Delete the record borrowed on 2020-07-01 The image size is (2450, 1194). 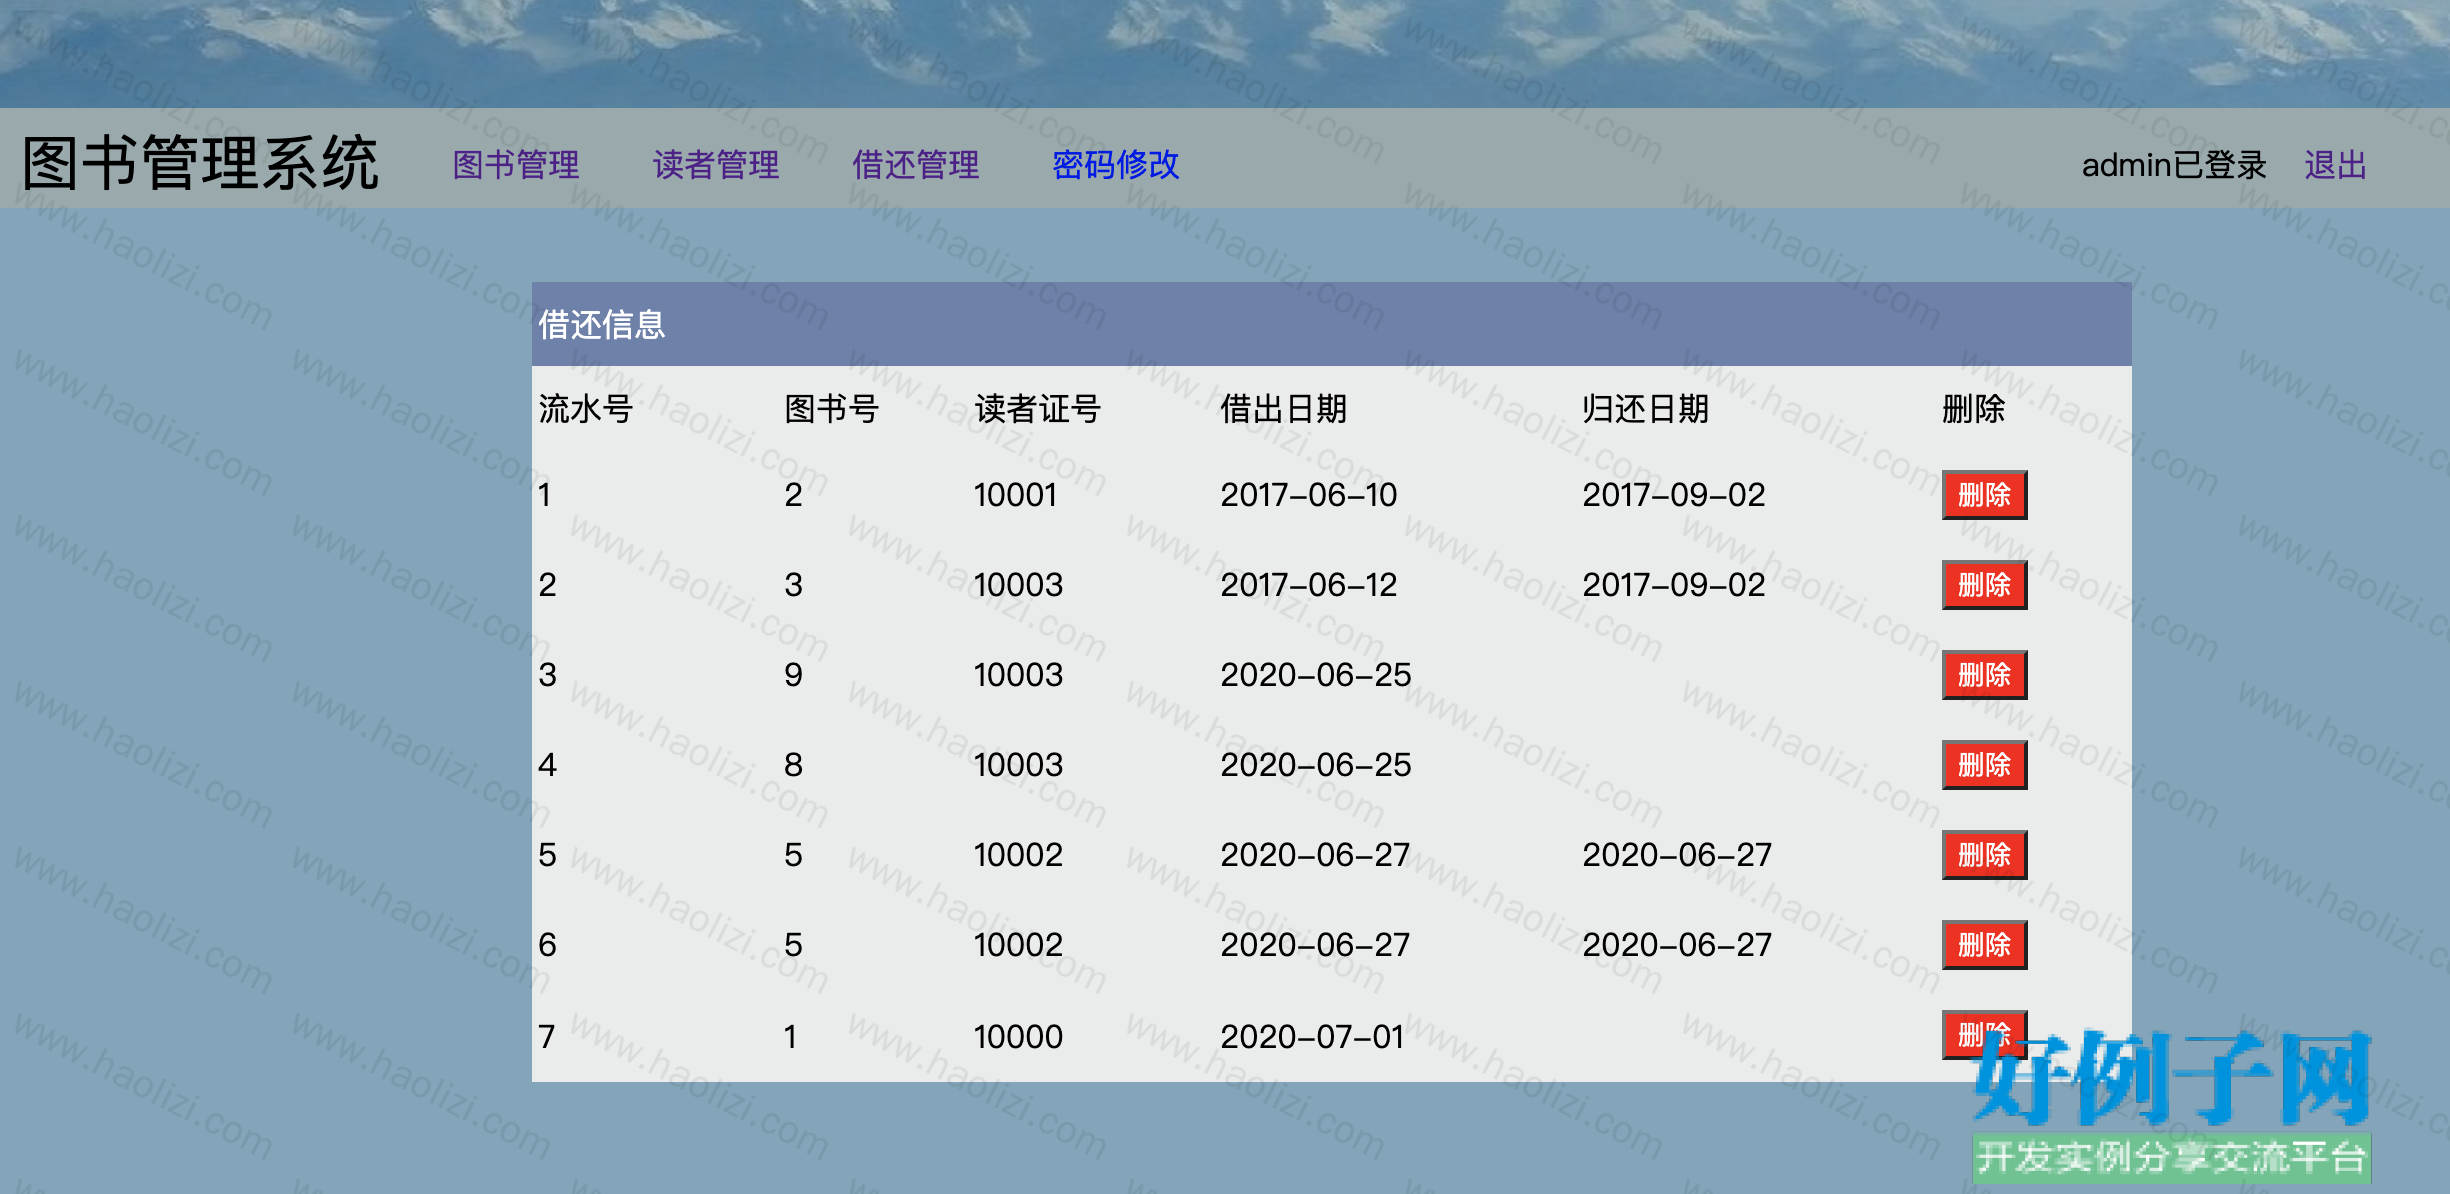coord(1984,1035)
